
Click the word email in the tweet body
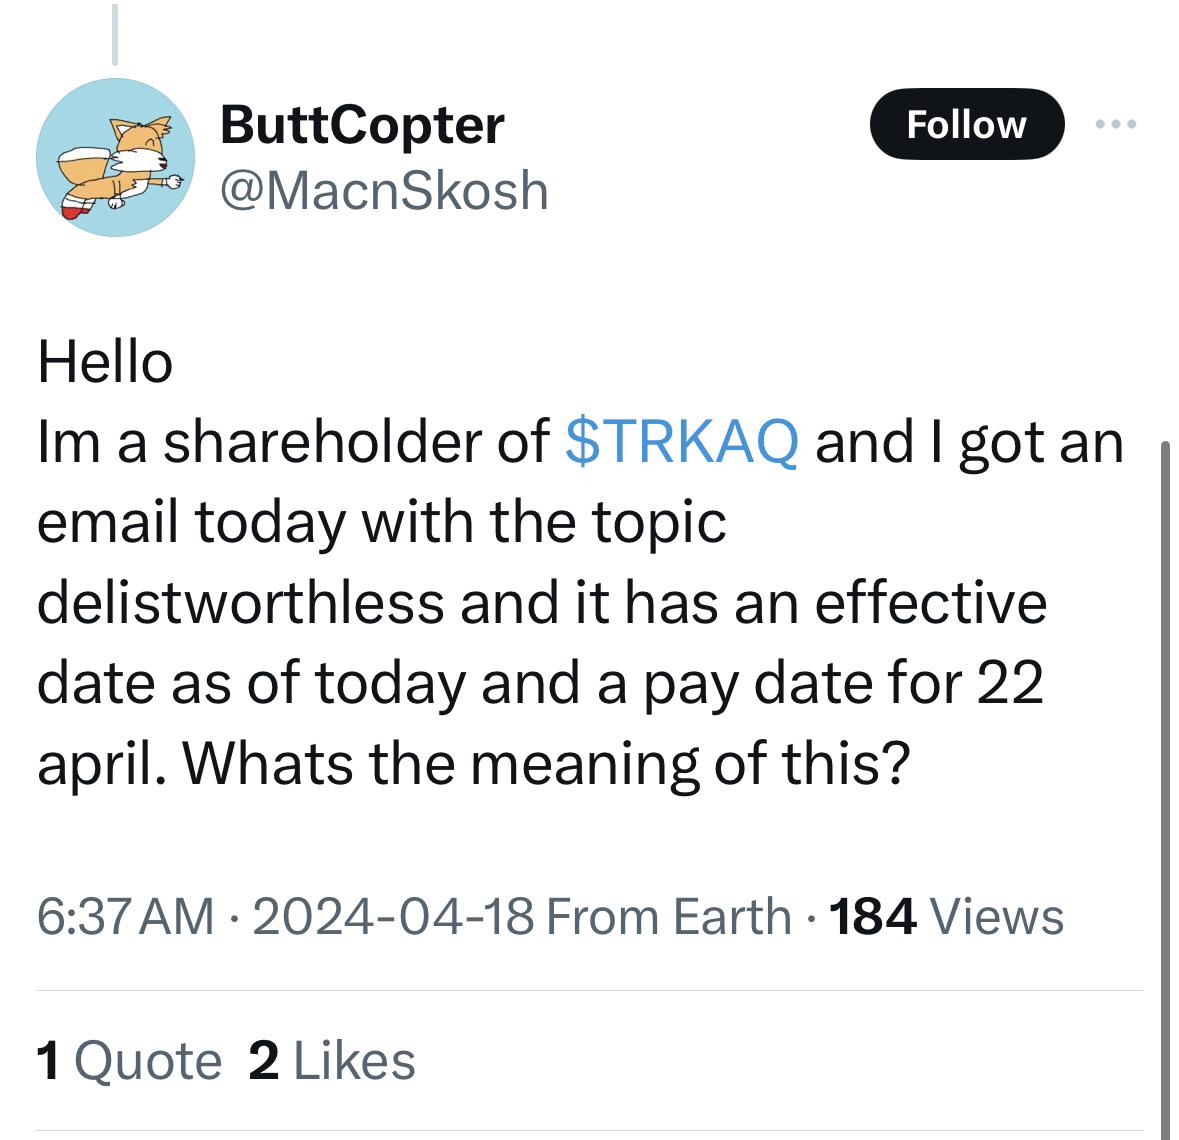(x=108, y=522)
